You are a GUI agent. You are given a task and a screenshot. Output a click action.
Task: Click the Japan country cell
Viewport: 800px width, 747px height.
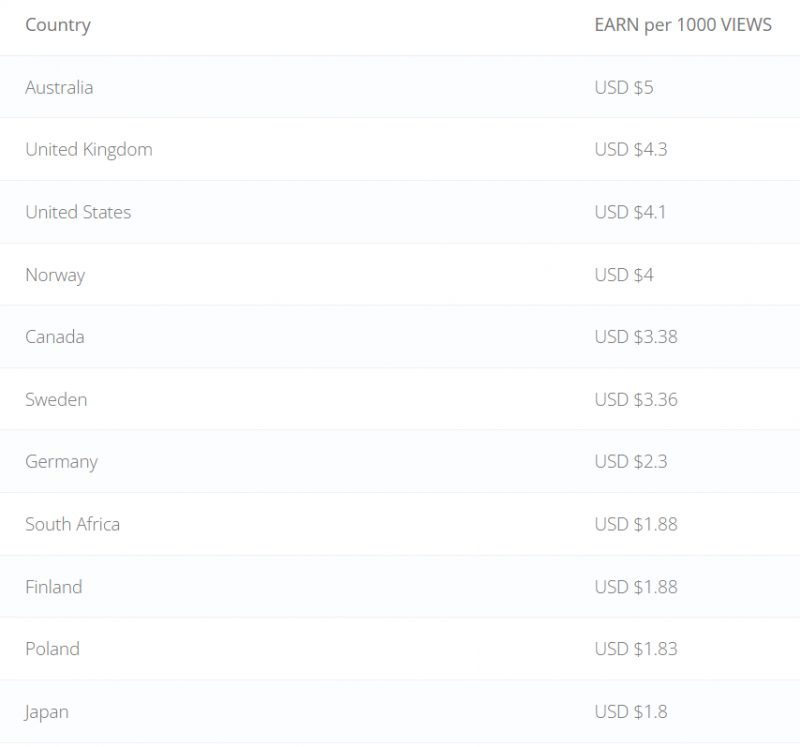pyautogui.click(x=47, y=711)
